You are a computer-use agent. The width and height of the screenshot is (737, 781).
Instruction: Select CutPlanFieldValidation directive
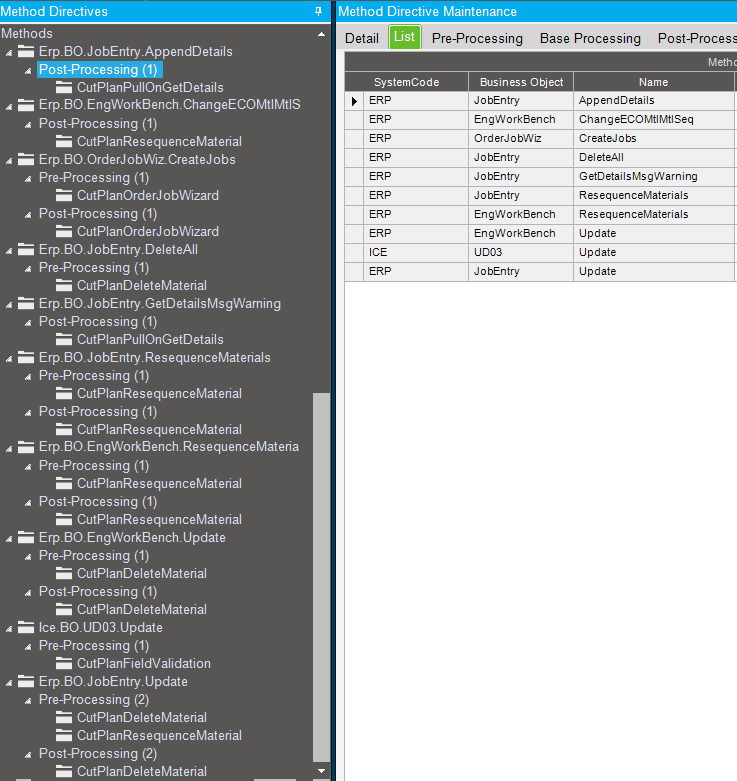143,663
